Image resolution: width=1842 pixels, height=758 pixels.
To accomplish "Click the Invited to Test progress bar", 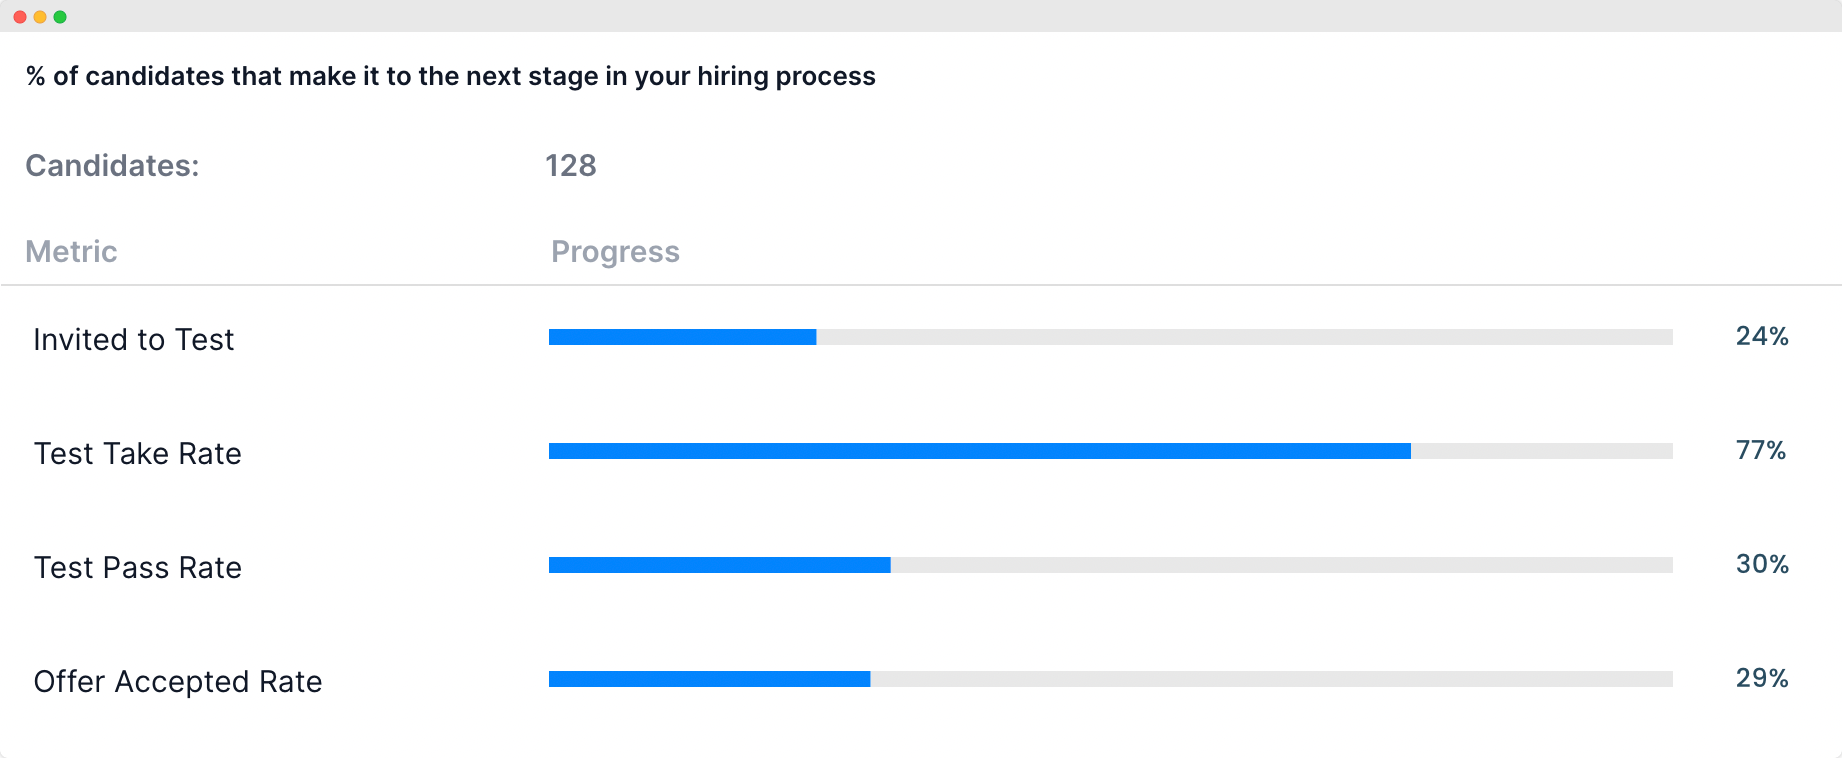I will 1111,337.
